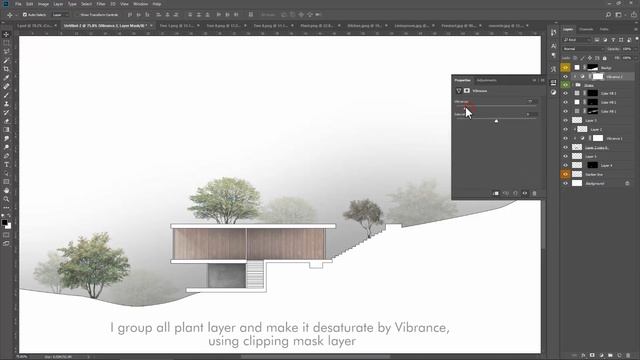The width and height of the screenshot is (640, 360).
Task: Click the delete layer trash icon in Layers
Action: pyautogui.click(x=628, y=356)
